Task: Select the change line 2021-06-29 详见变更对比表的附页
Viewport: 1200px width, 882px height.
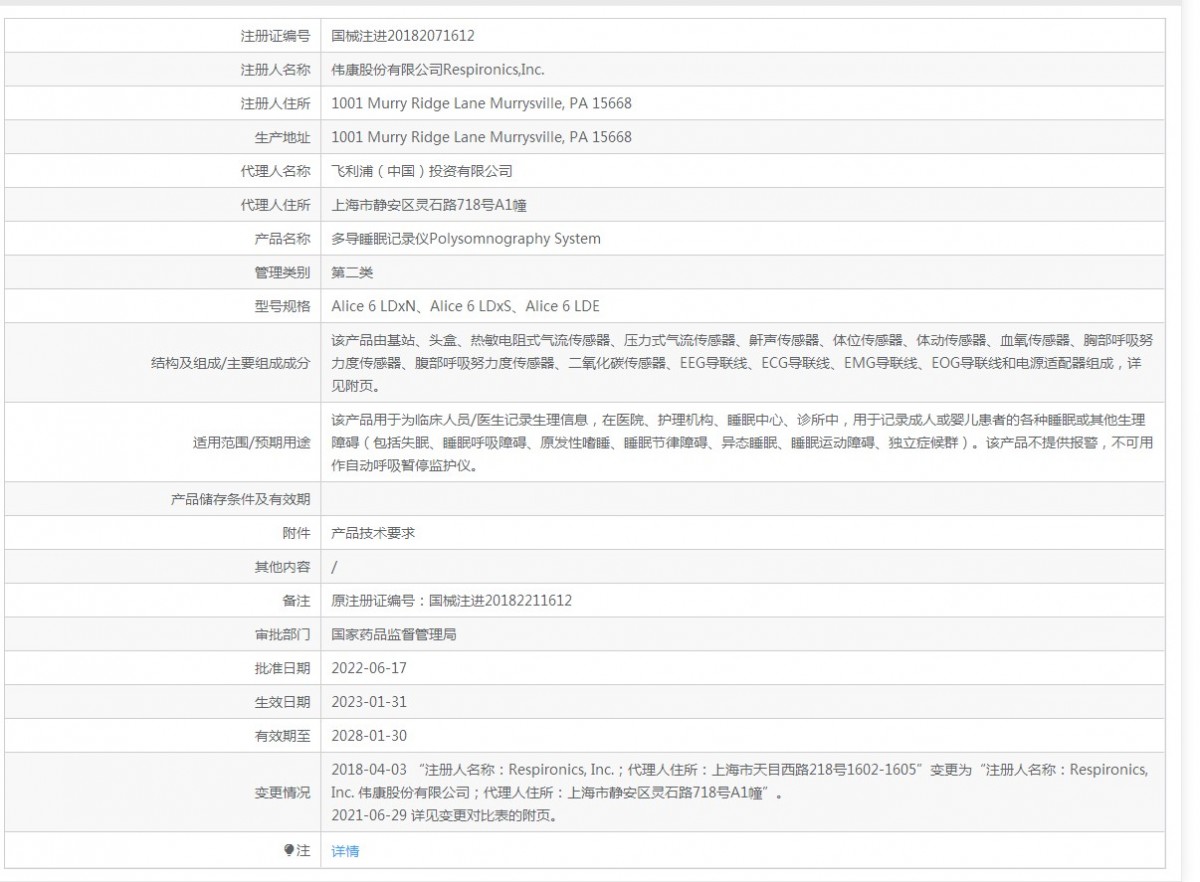Action: tap(444, 815)
